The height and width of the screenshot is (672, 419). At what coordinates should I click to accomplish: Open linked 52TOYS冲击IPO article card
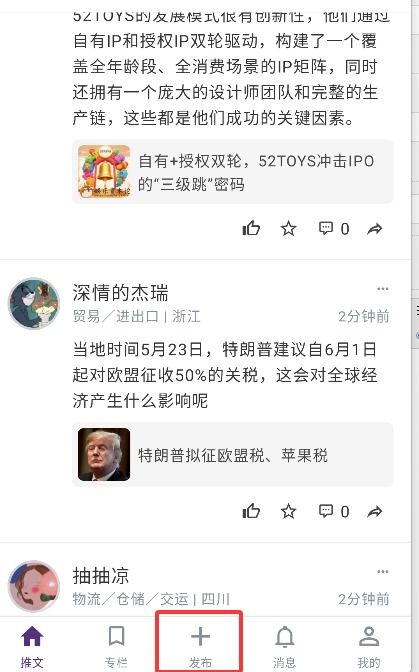pyautogui.click(x=232, y=172)
